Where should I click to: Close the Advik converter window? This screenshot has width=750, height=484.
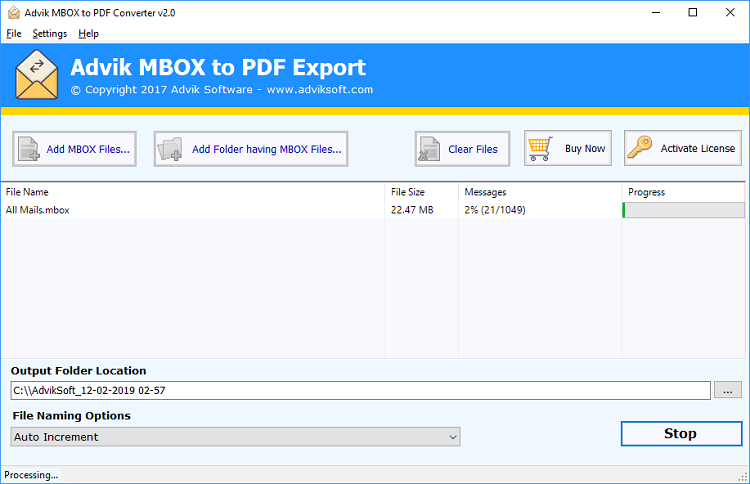[x=730, y=12]
